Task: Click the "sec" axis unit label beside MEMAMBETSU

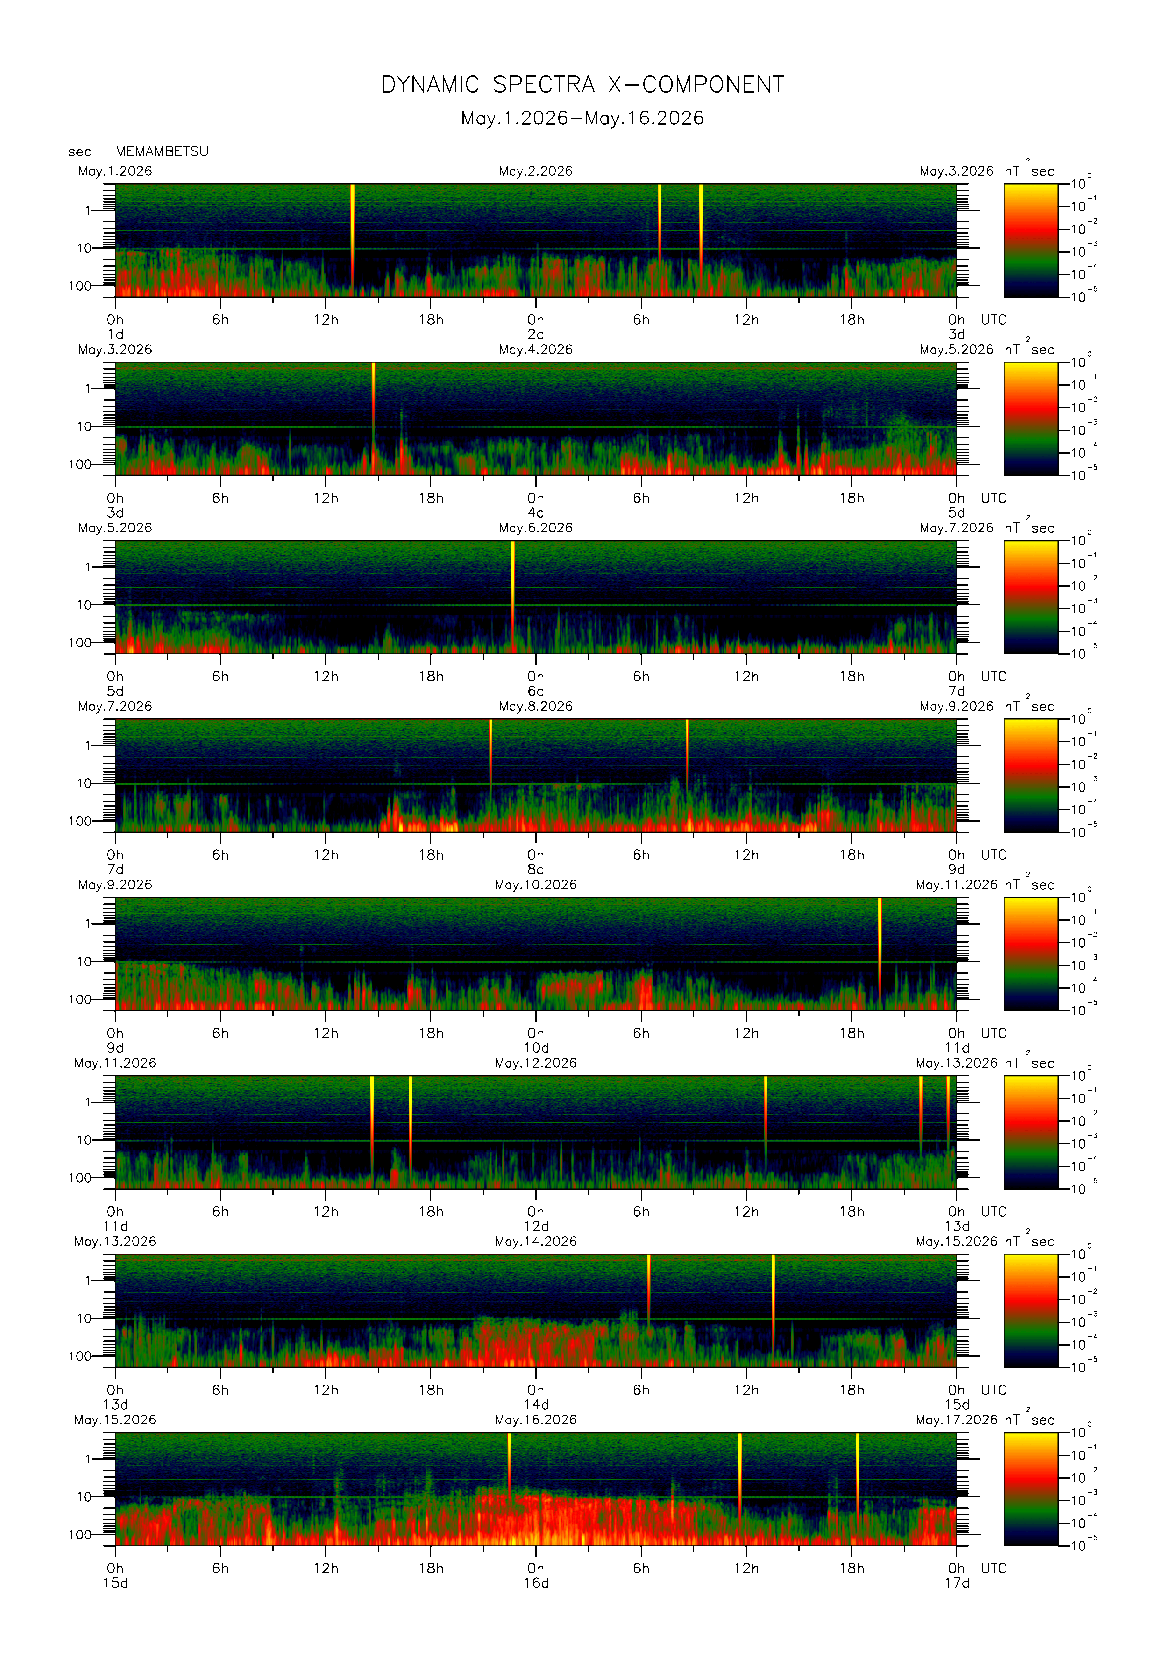Action: [x=79, y=152]
